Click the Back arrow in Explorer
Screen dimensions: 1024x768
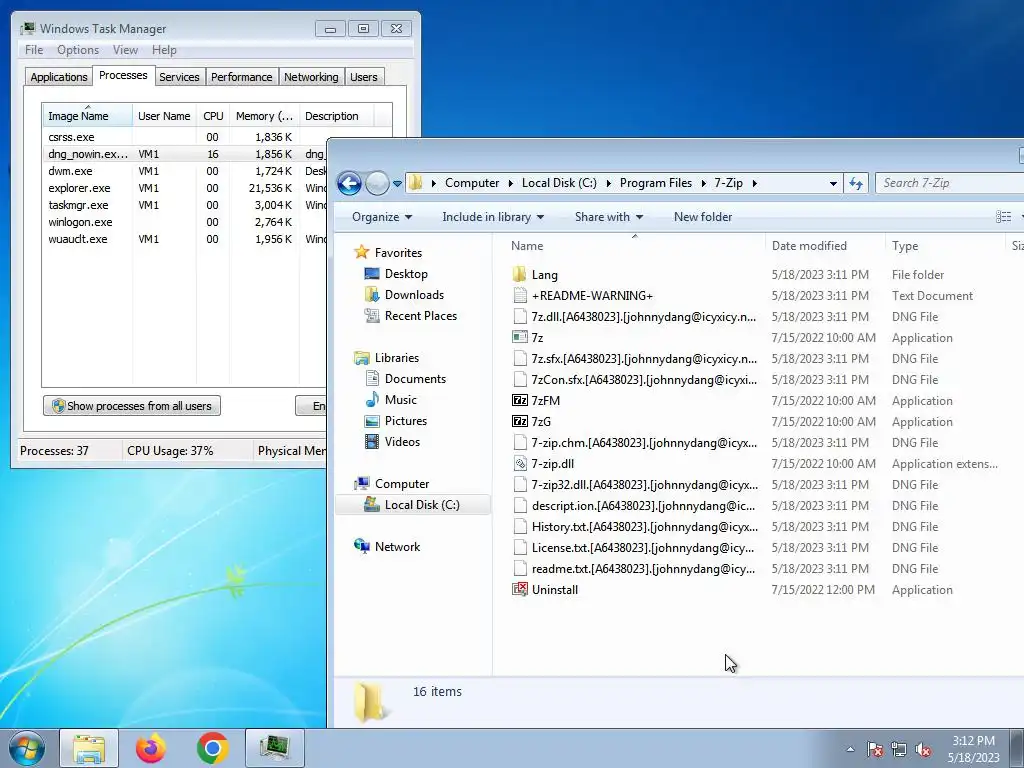(x=349, y=184)
